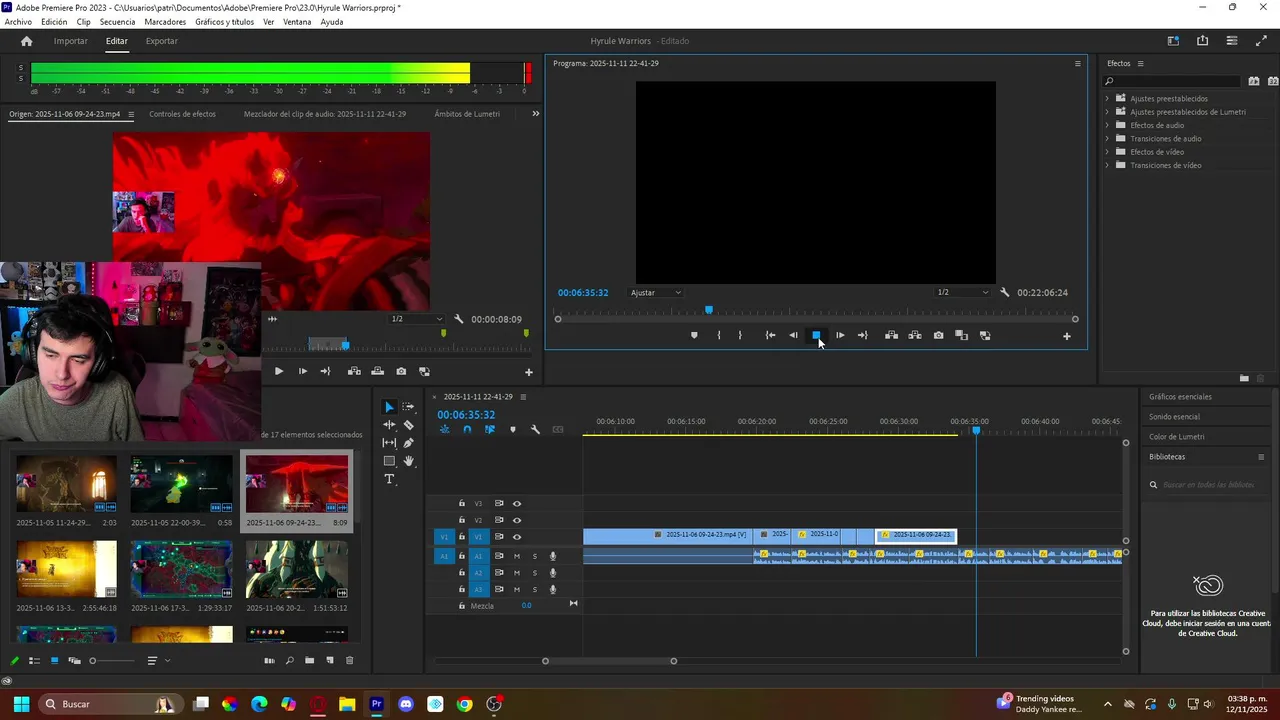Image resolution: width=1280 pixels, height=720 pixels.
Task: Expand the Efectos de audio folder
Action: (1107, 125)
